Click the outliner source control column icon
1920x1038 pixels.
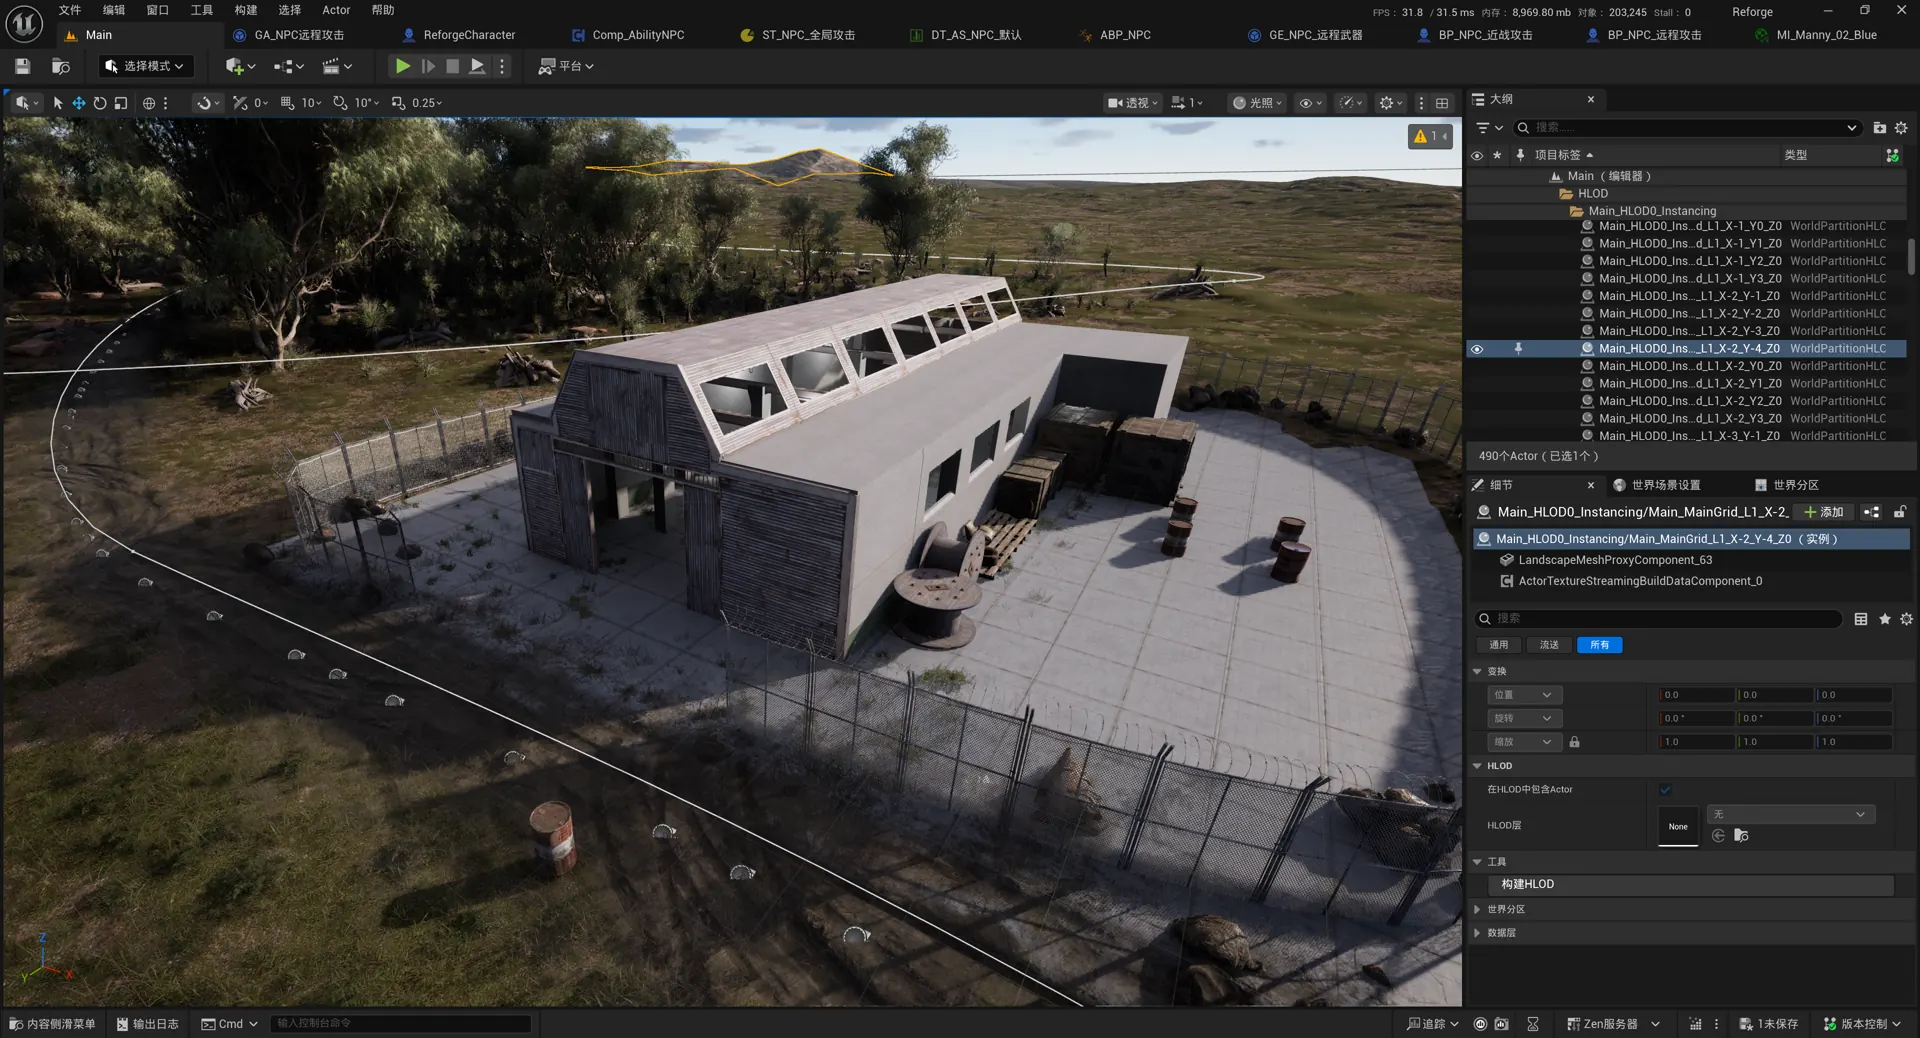1892,155
